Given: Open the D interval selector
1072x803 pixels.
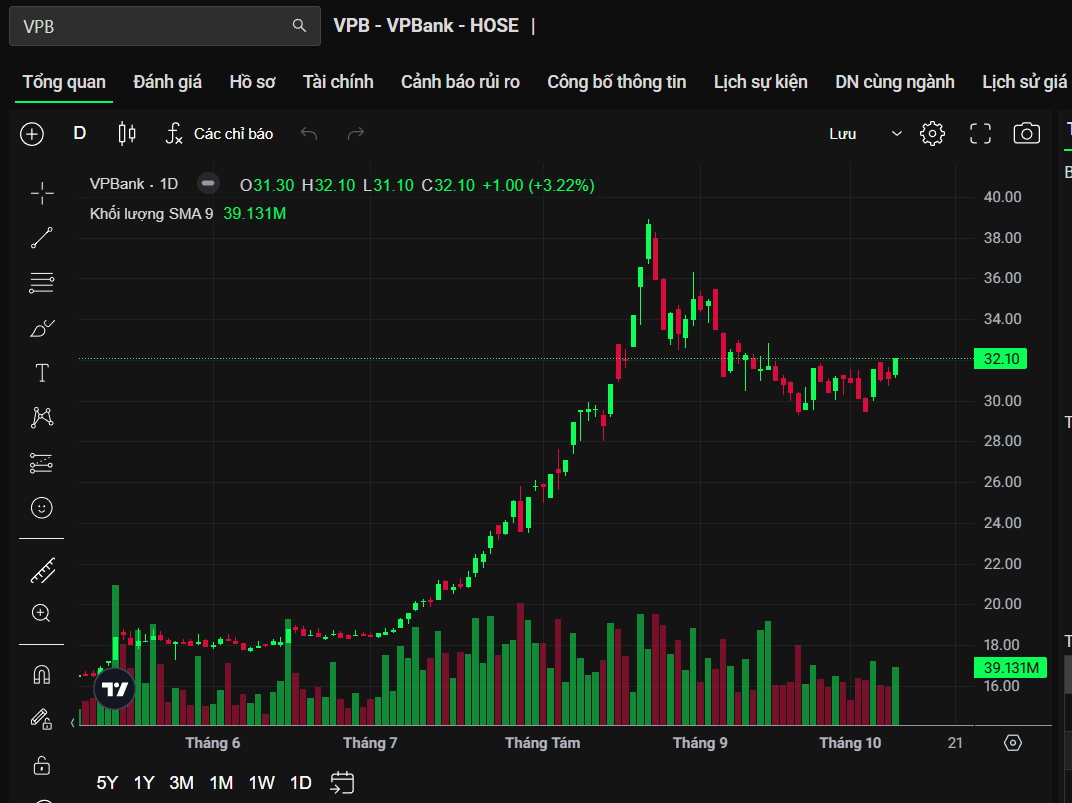Looking at the screenshot, I should [x=80, y=134].
